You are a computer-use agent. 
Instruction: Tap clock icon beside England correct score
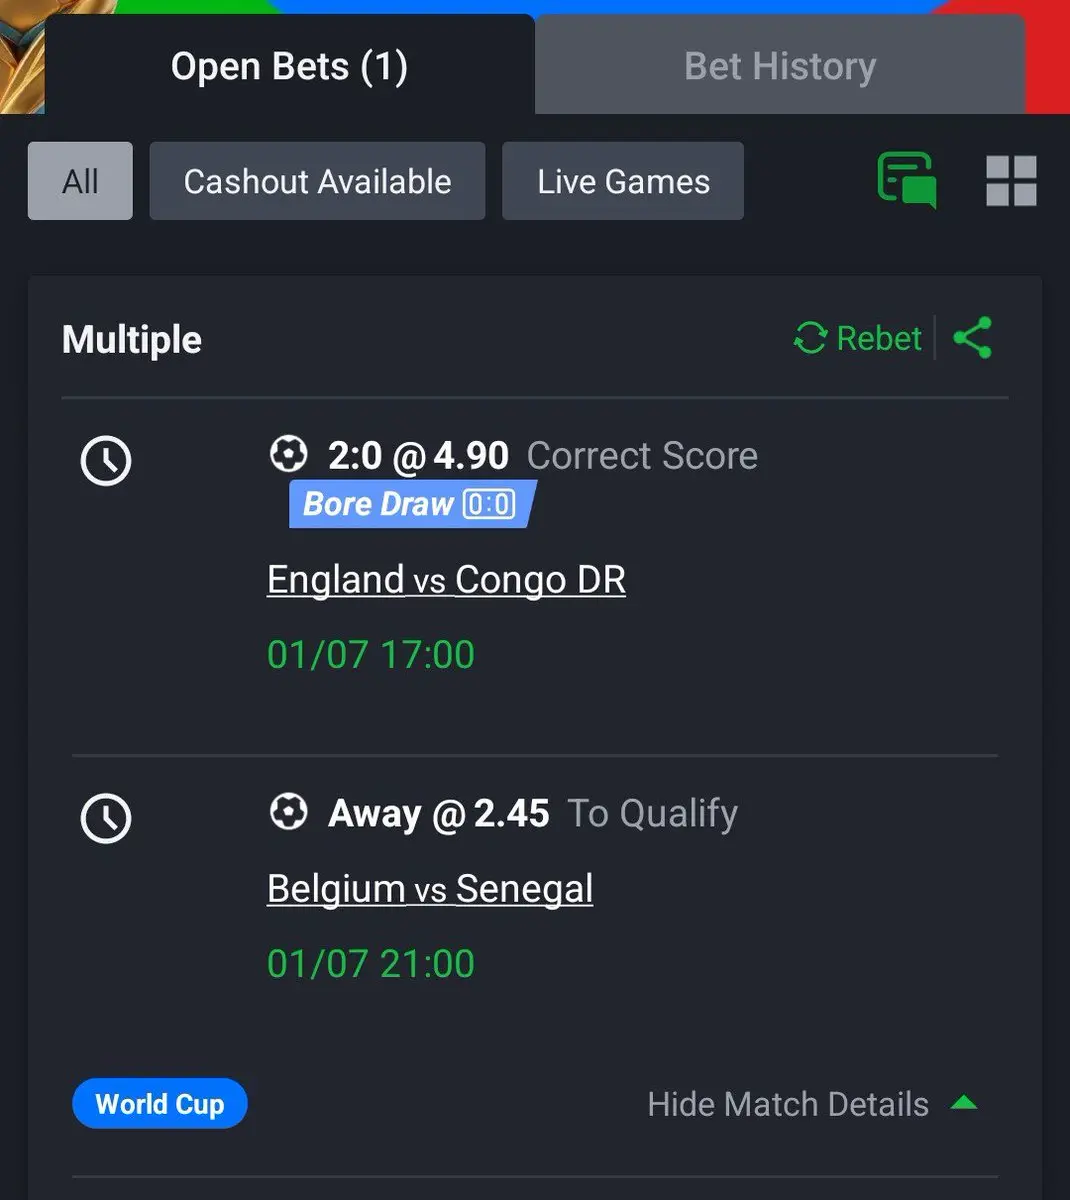coord(106,461)
